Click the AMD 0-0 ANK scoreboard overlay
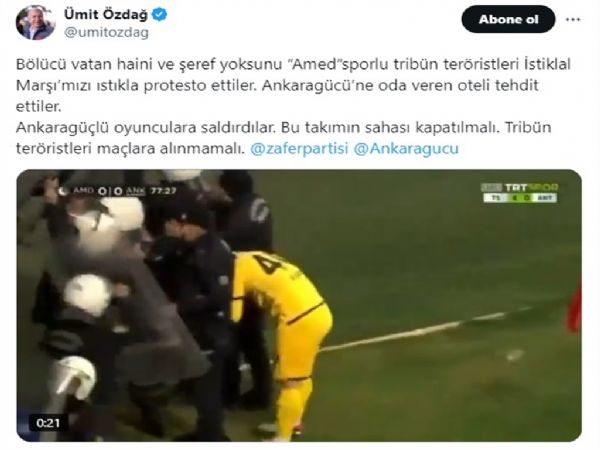Image resolution: width=600 pixels, height=450 pixels. [109, 191]
